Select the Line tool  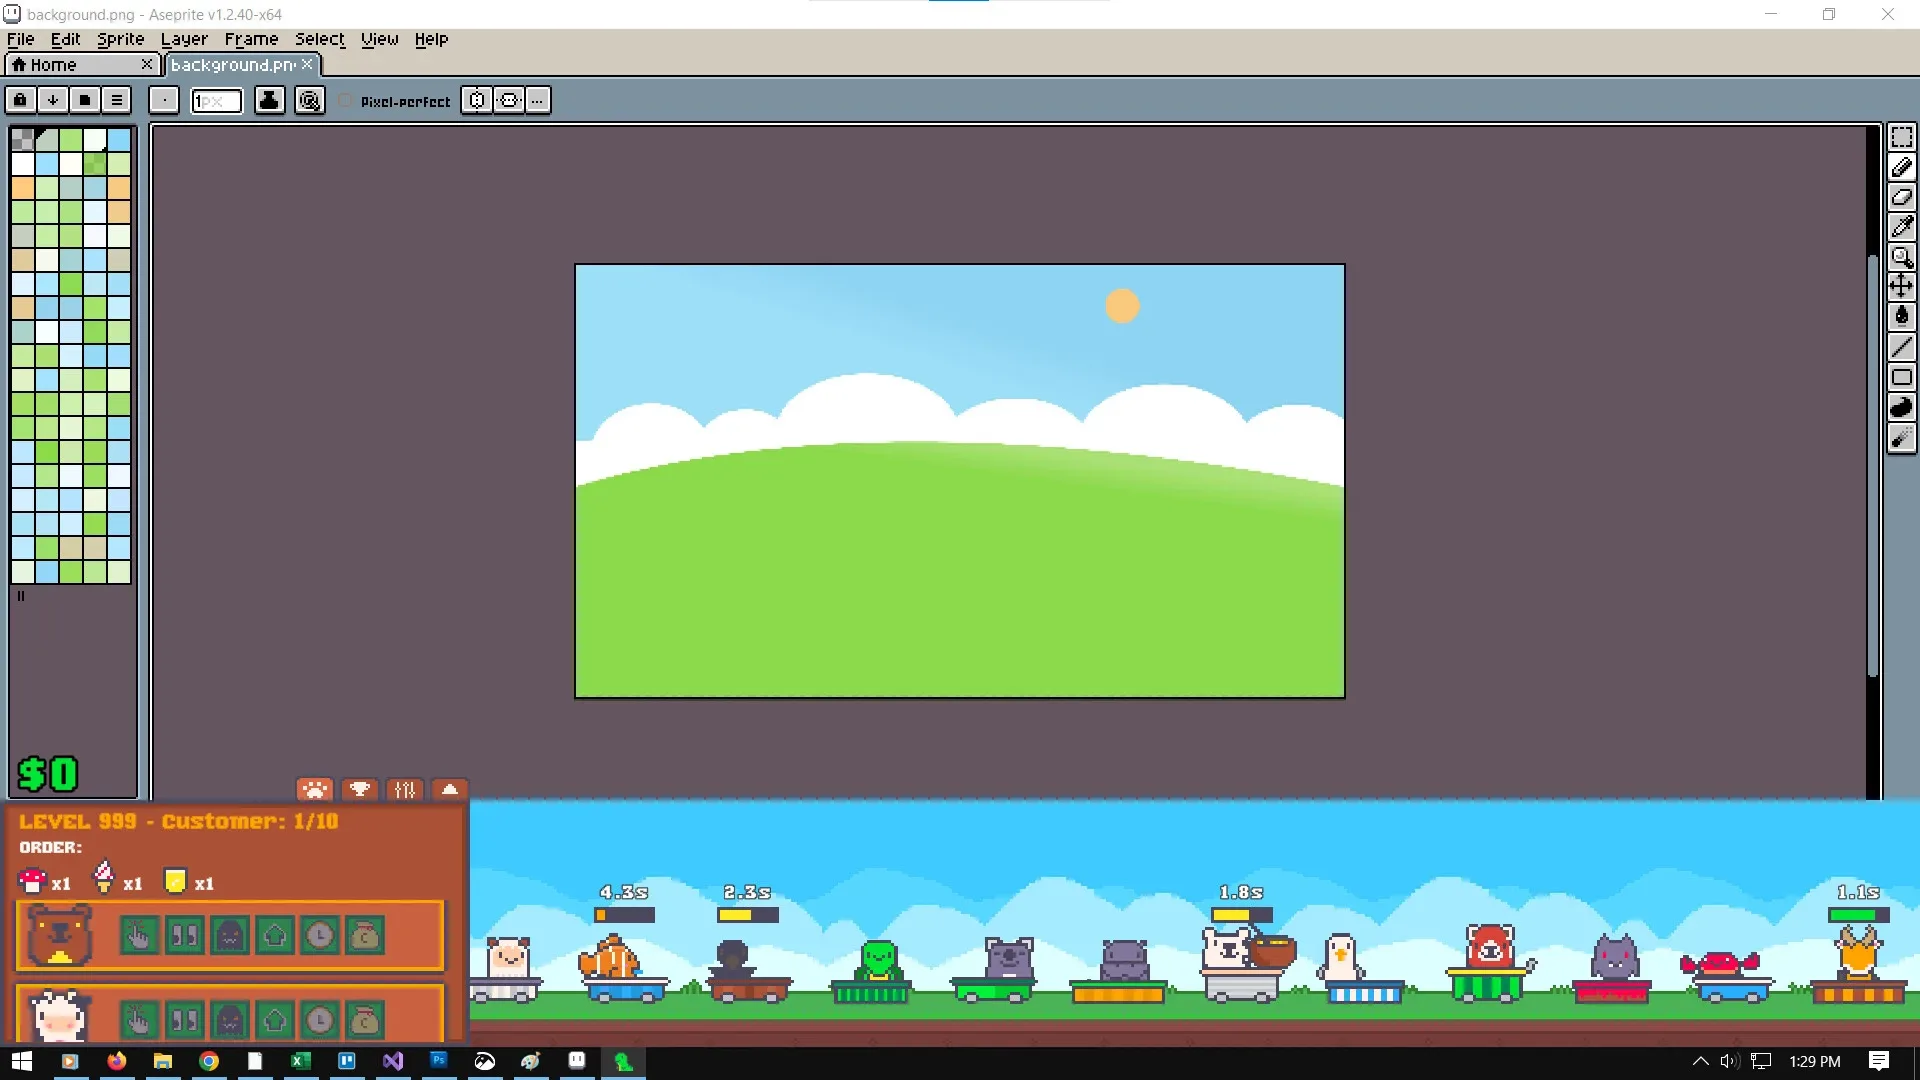pyautogui.click(x=1901, y=347)
